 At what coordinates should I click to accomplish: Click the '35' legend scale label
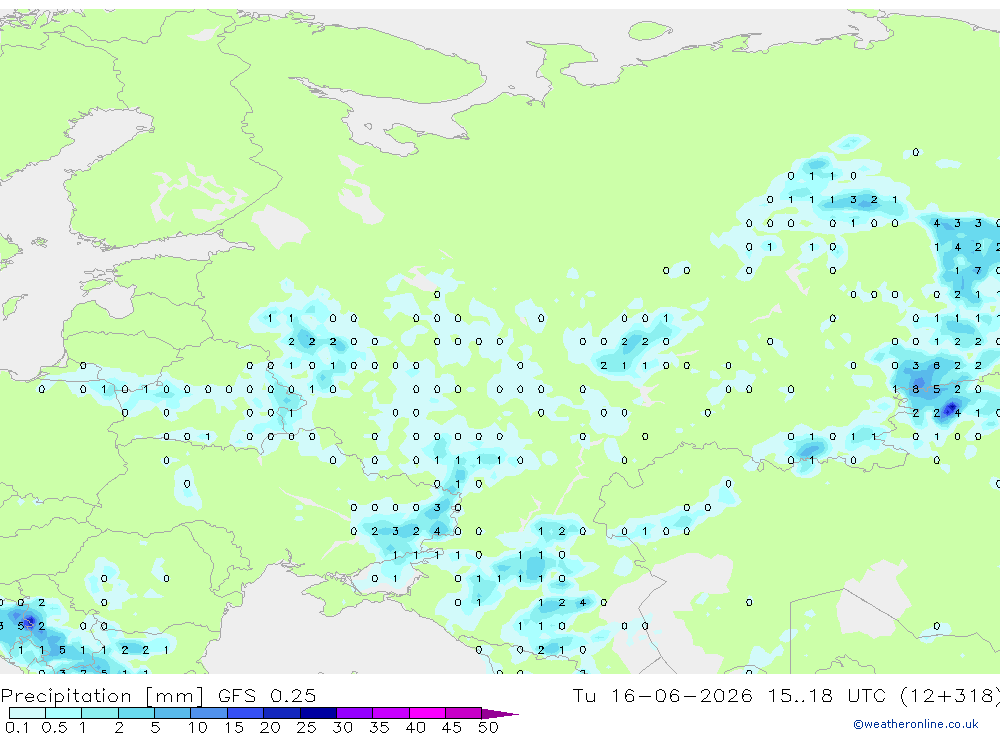click(x=379, y=727)
